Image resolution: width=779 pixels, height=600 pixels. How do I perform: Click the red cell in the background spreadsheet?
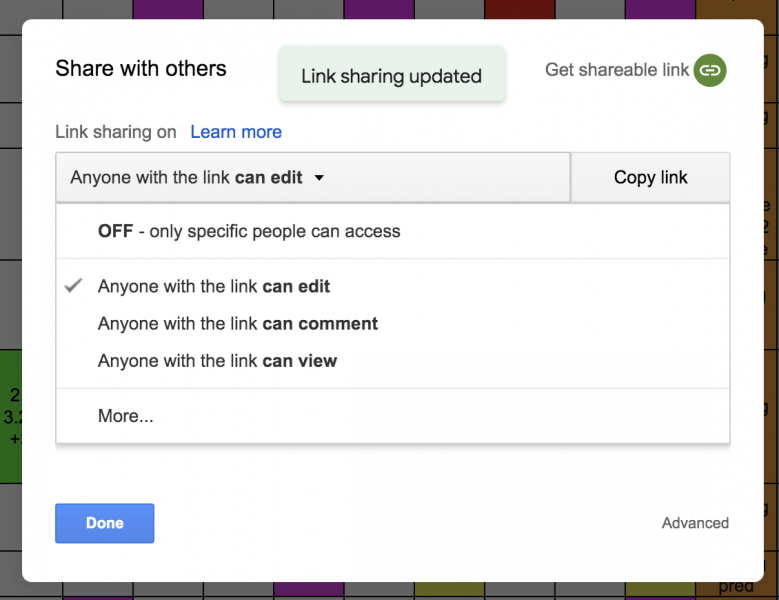519,10
